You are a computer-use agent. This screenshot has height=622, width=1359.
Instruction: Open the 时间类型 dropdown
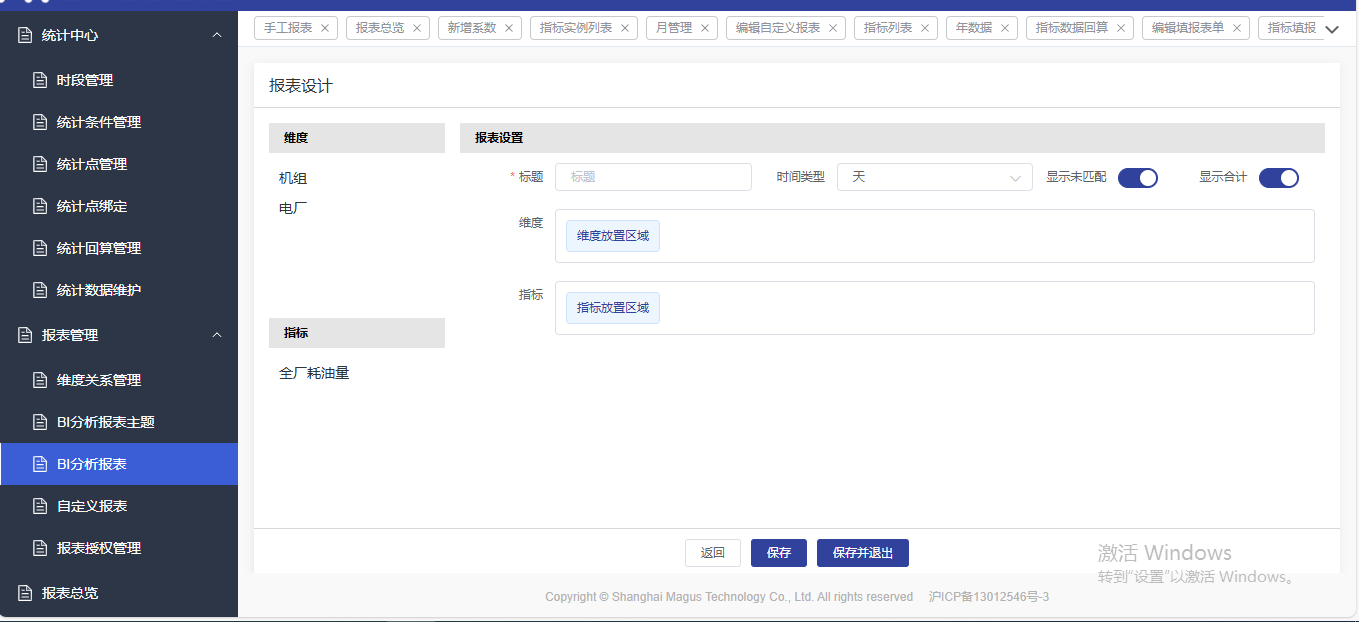click(x=934, y=177)
